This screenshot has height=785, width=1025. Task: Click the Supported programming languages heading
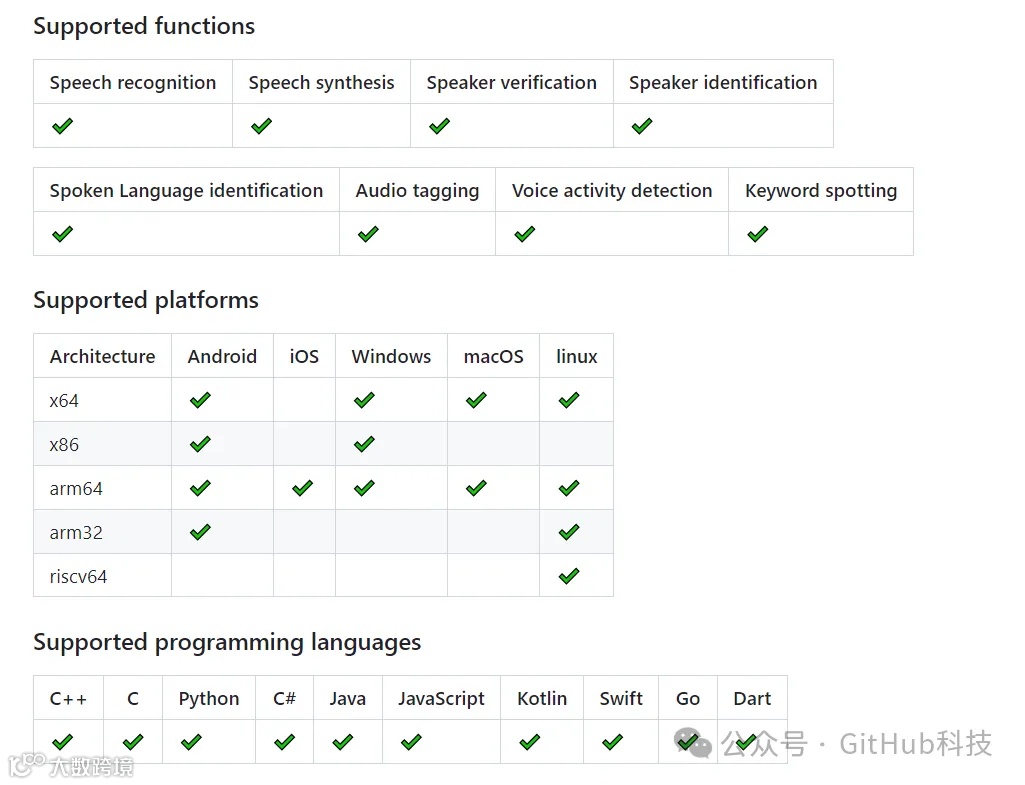point(227,642)
